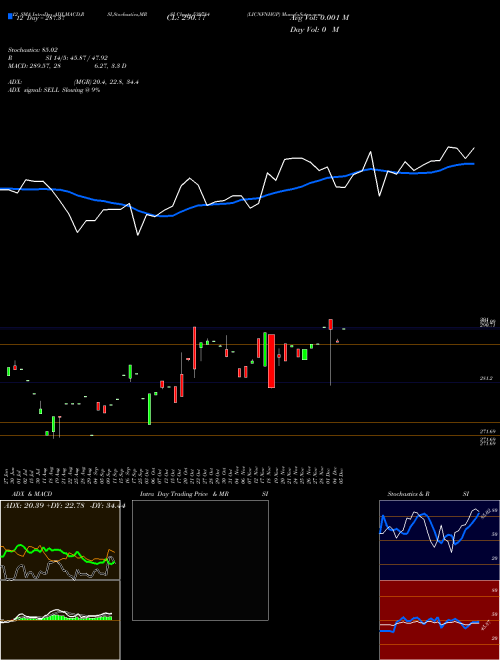The height and width of the screenshot is (660, 500).
Task: Click the first 271.69 price level label
Action: point(487,431)
